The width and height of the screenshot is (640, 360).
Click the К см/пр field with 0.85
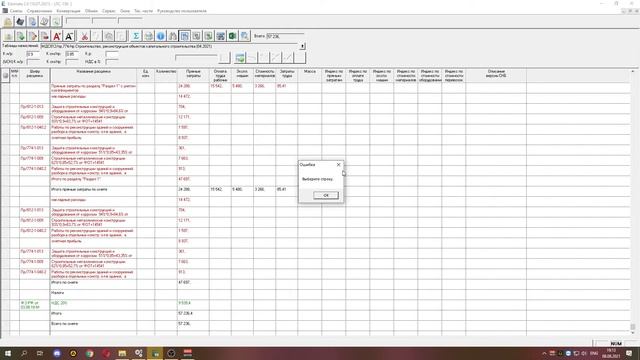72,54
